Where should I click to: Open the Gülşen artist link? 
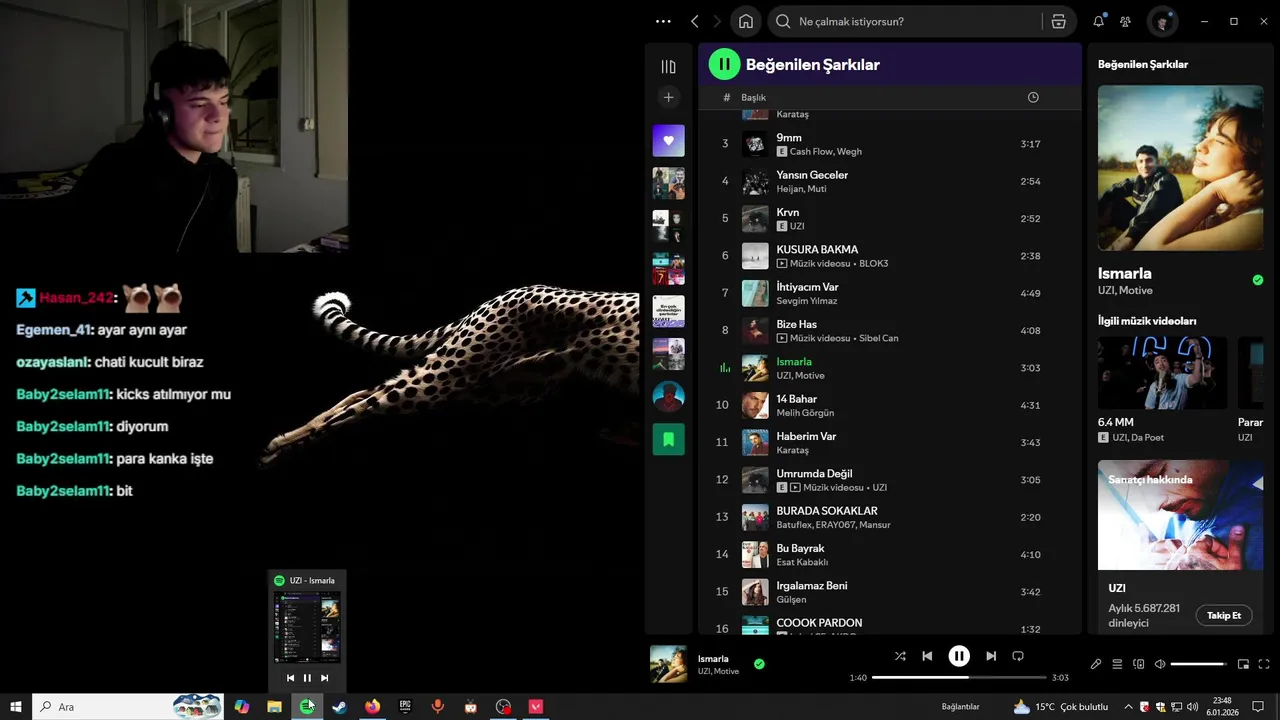[791, 600]
